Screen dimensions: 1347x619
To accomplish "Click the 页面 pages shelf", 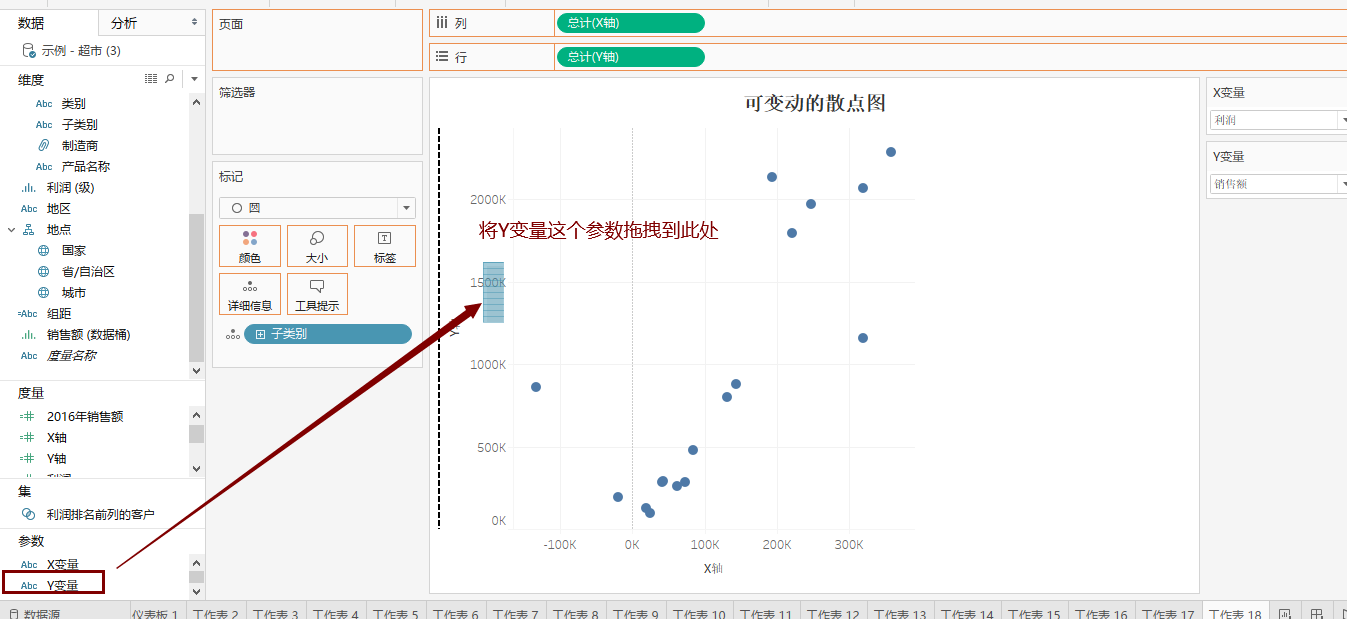I will [317, 40].
